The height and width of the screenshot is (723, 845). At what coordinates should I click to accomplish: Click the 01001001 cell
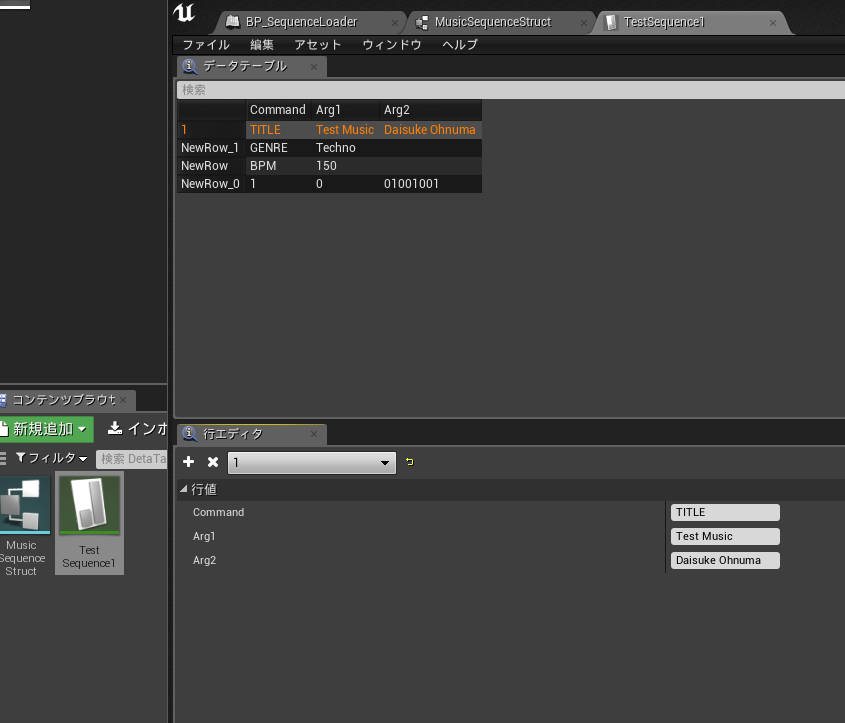(411, 184)
